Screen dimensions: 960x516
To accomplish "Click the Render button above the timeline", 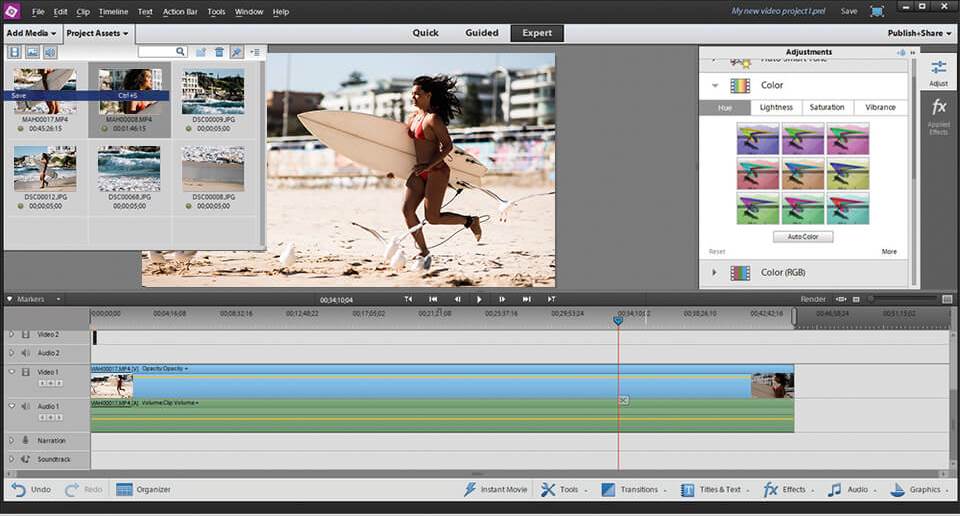I will pos(813,299).
